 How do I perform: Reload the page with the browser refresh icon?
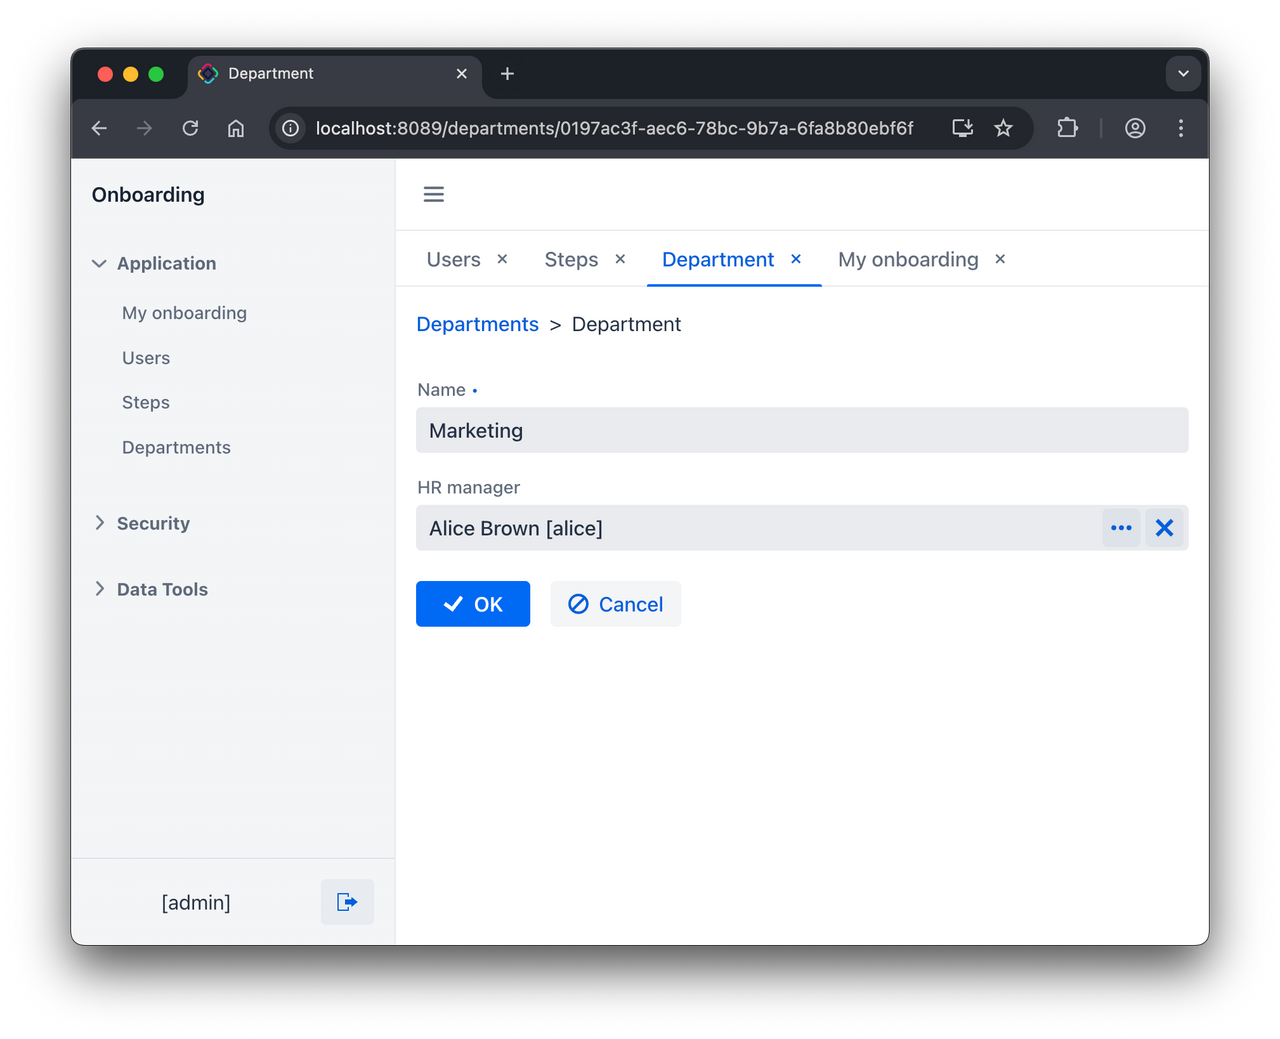tap(190, 128)
